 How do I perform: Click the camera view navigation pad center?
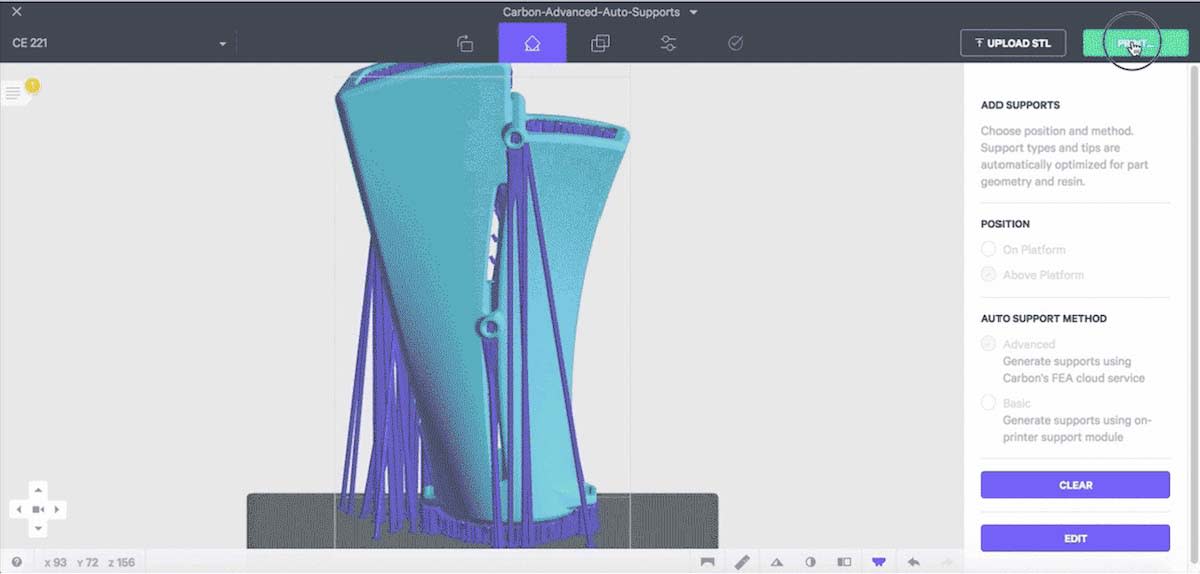pos(38,509)
